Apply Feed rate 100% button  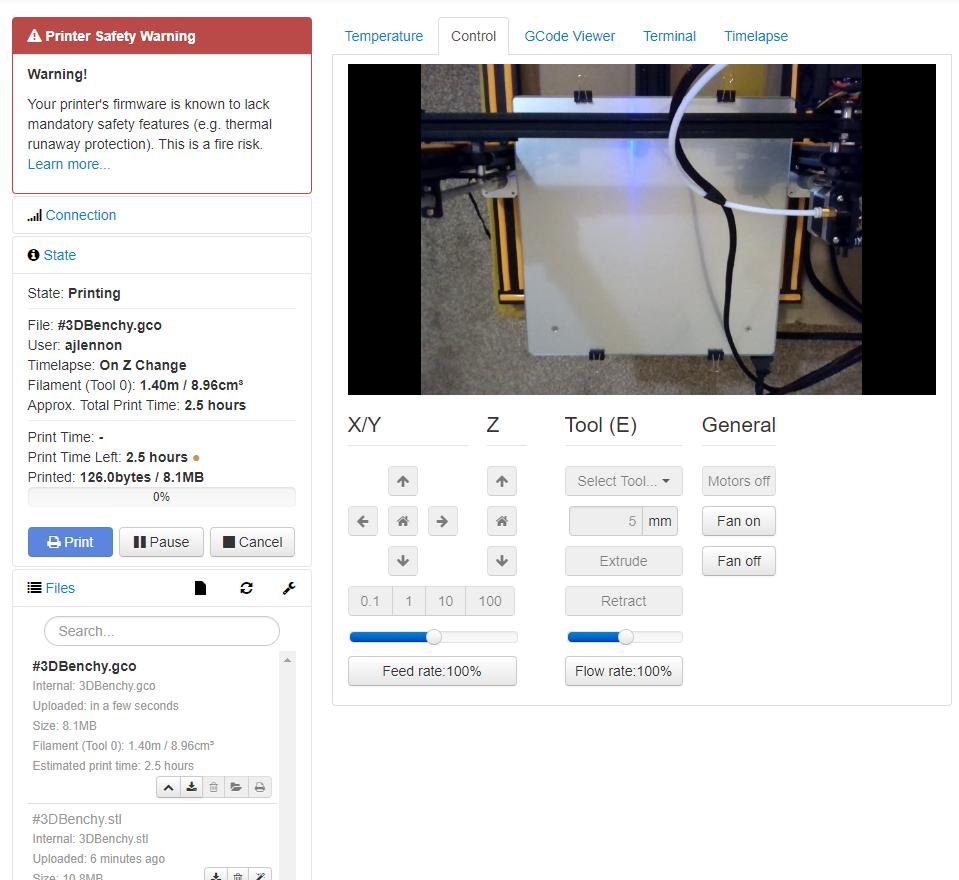pos(432,671)
